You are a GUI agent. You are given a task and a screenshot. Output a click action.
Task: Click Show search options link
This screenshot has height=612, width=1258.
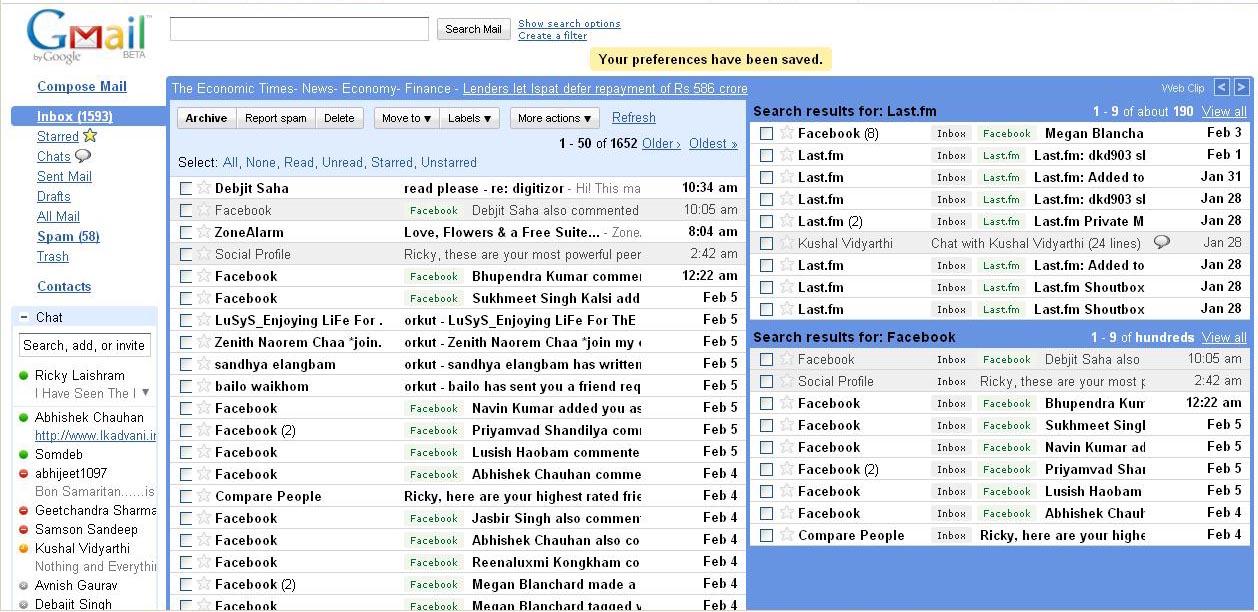(x=569, y=23)
